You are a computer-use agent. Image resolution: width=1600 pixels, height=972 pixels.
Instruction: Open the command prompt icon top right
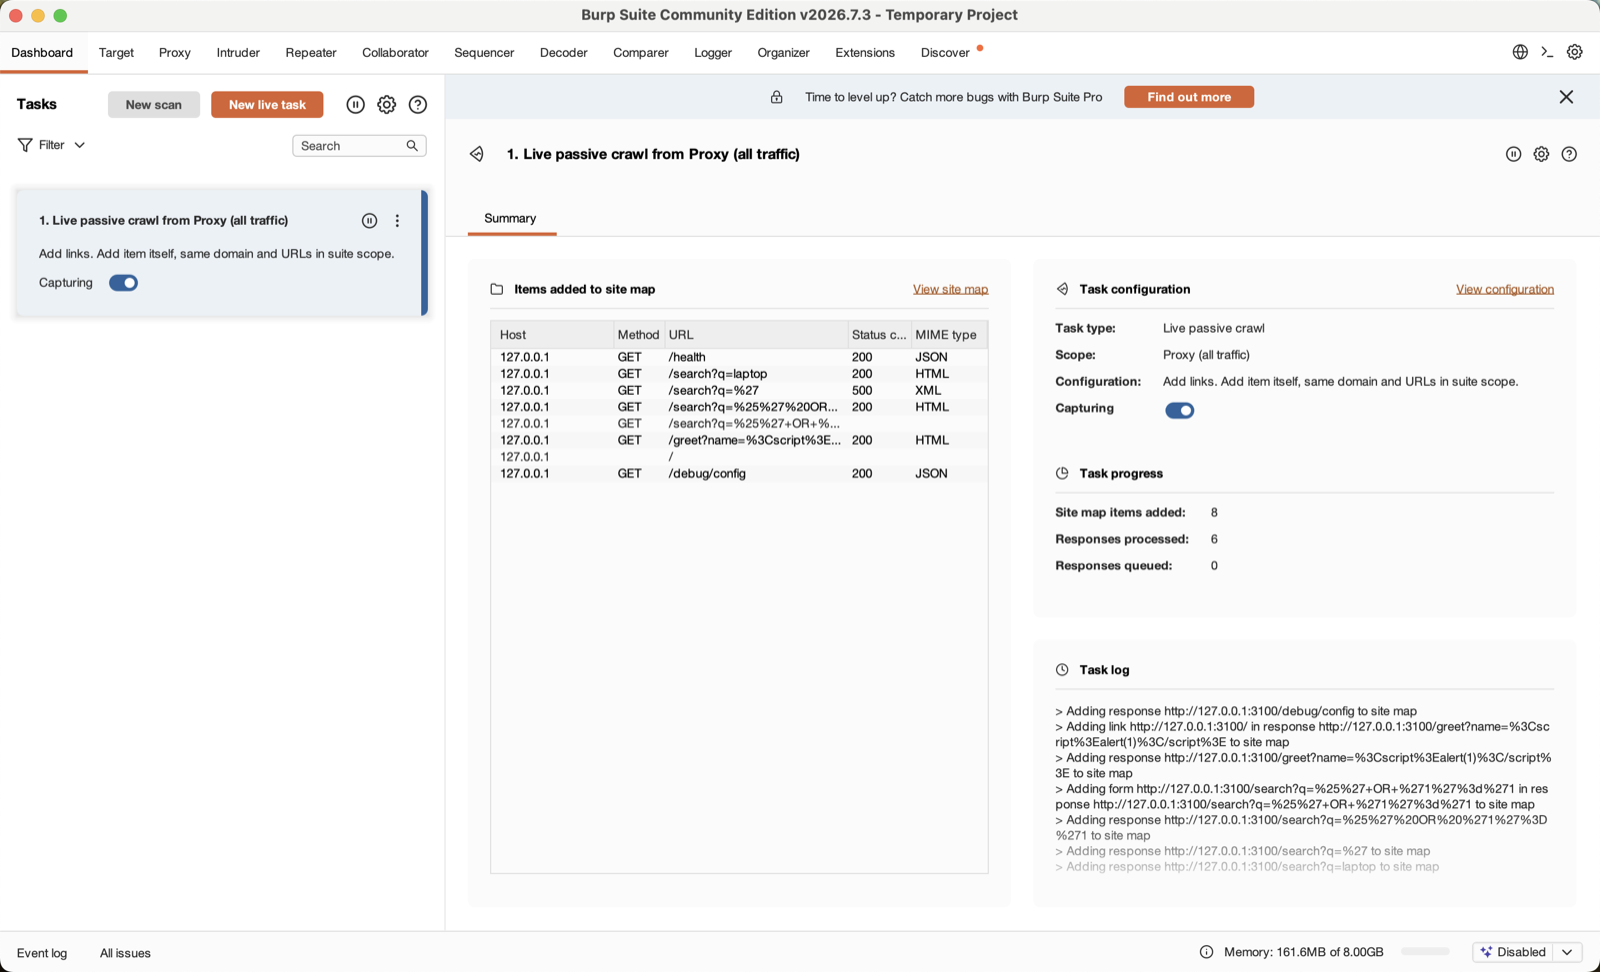[x=1547, y=52]
